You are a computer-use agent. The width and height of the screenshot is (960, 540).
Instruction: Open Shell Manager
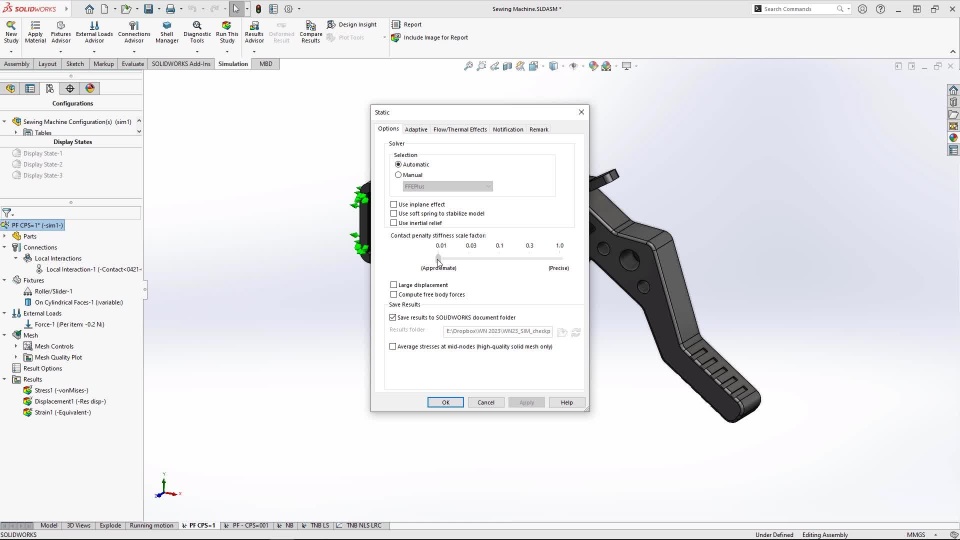pyautogui.click(x=167, y=32)
